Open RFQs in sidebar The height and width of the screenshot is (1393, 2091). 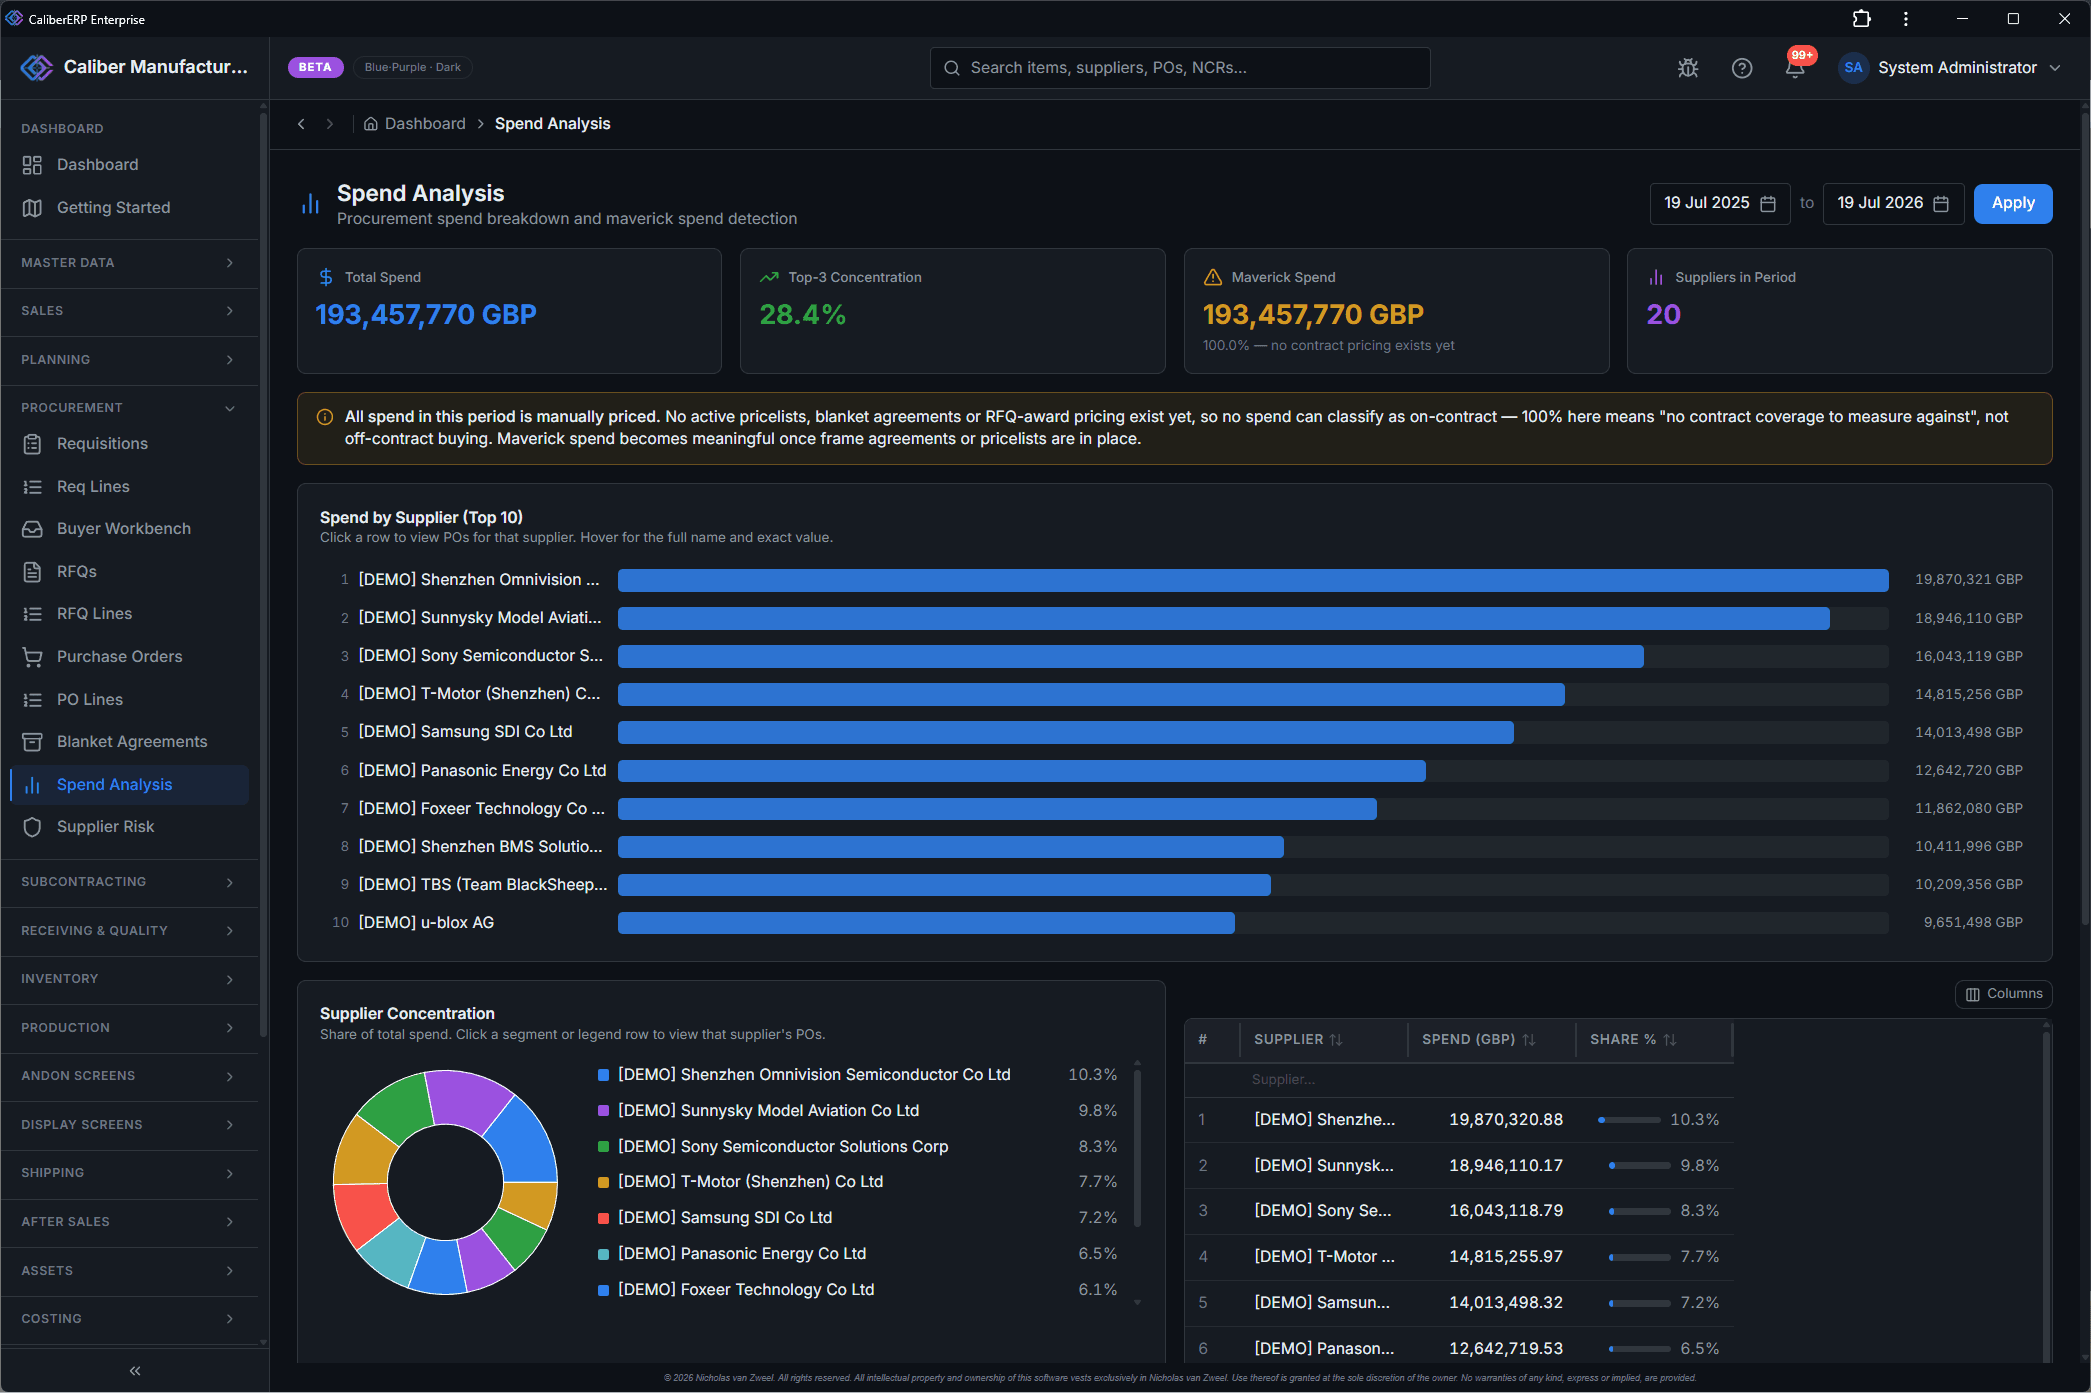(x=129, y=572)
